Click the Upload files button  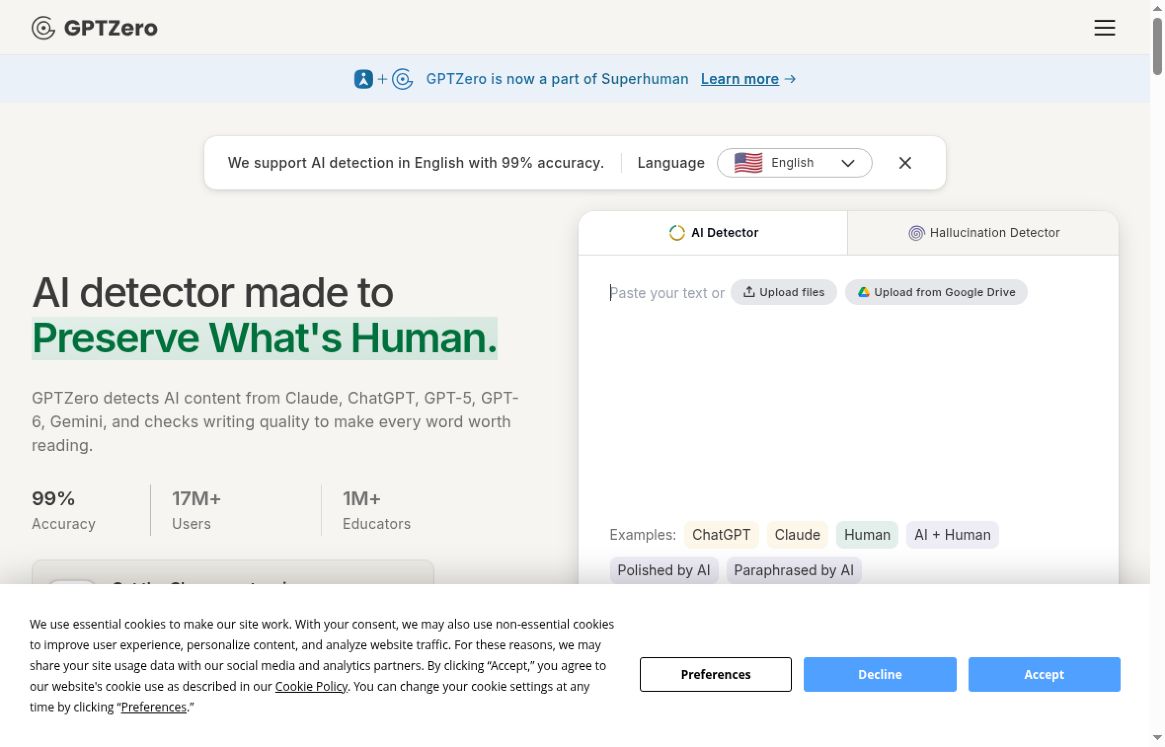pyautogui.click(x=784, y=292)
